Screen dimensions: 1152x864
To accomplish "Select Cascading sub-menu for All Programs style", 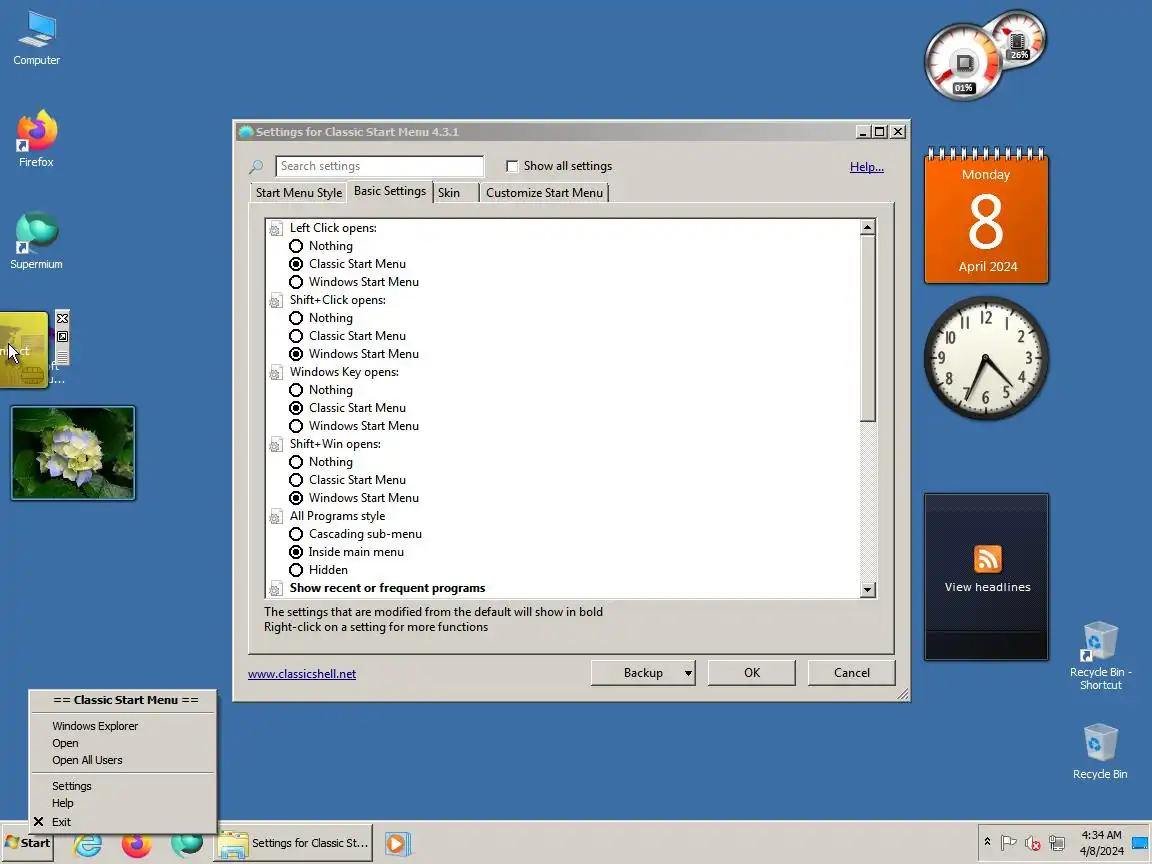I will point(296,534).
